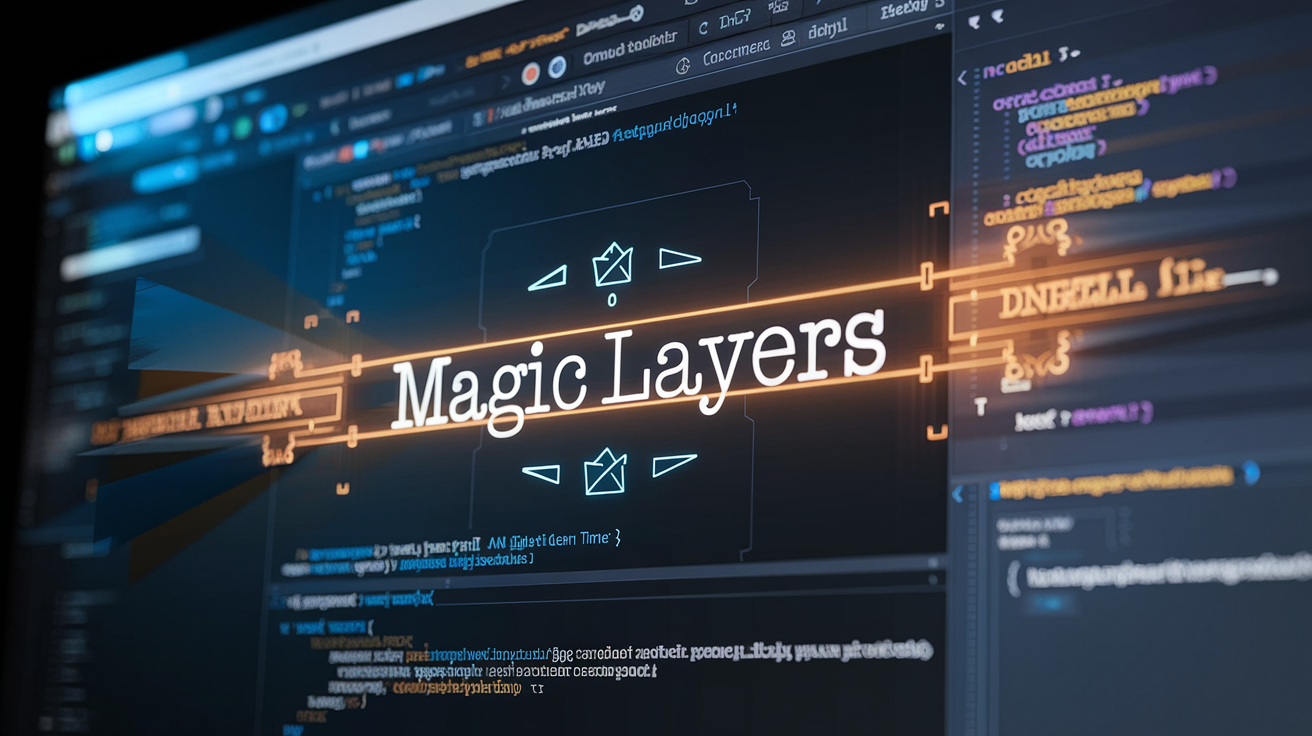Check the blue square in lower right panel
Viewport: 1312px width, 736px height.
click(x=994, y=490)
